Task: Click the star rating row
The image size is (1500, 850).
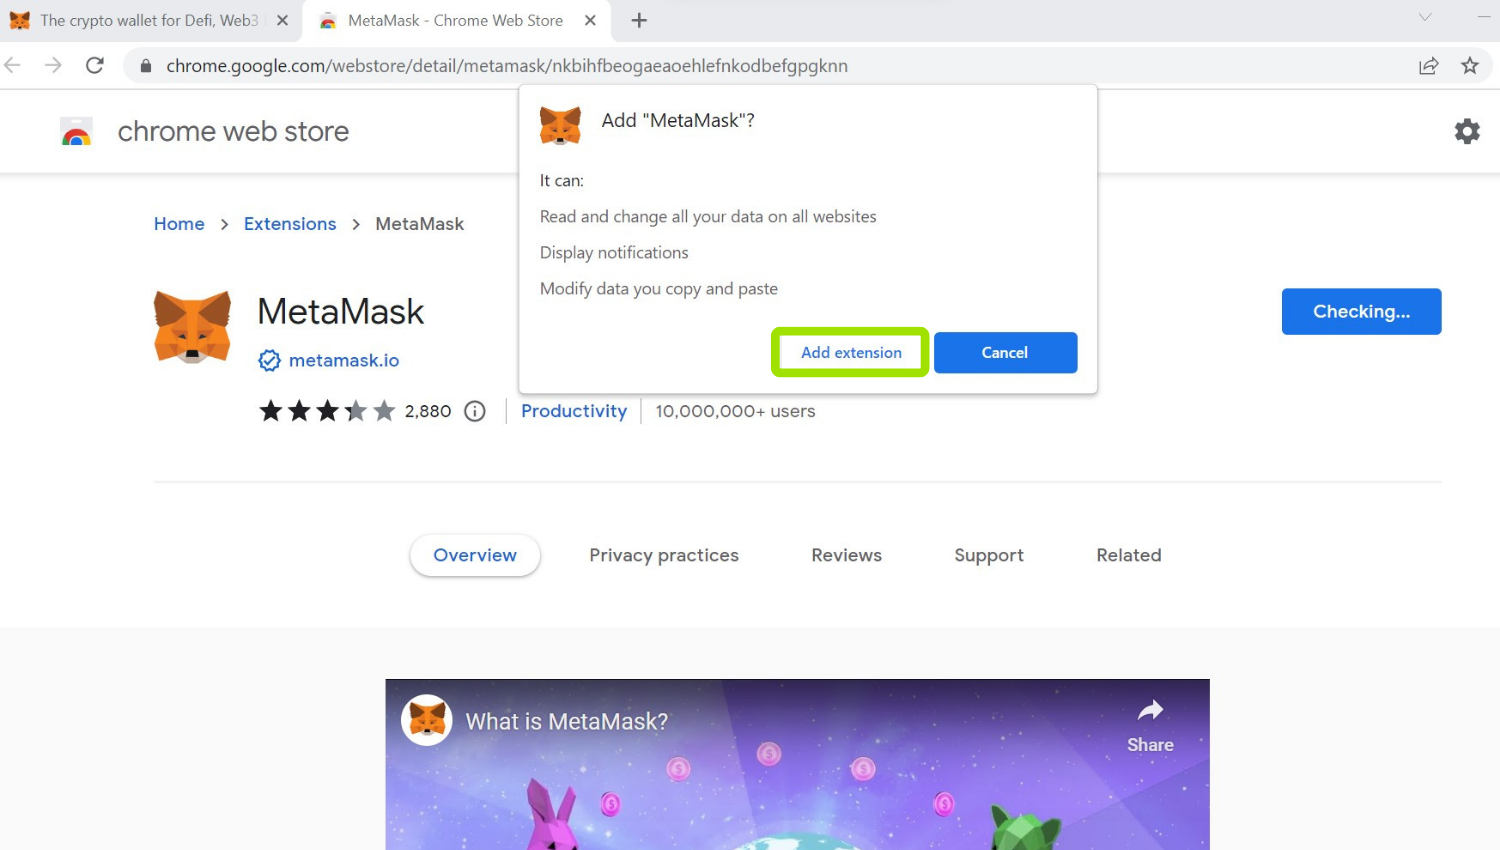Action: (327, 411)
